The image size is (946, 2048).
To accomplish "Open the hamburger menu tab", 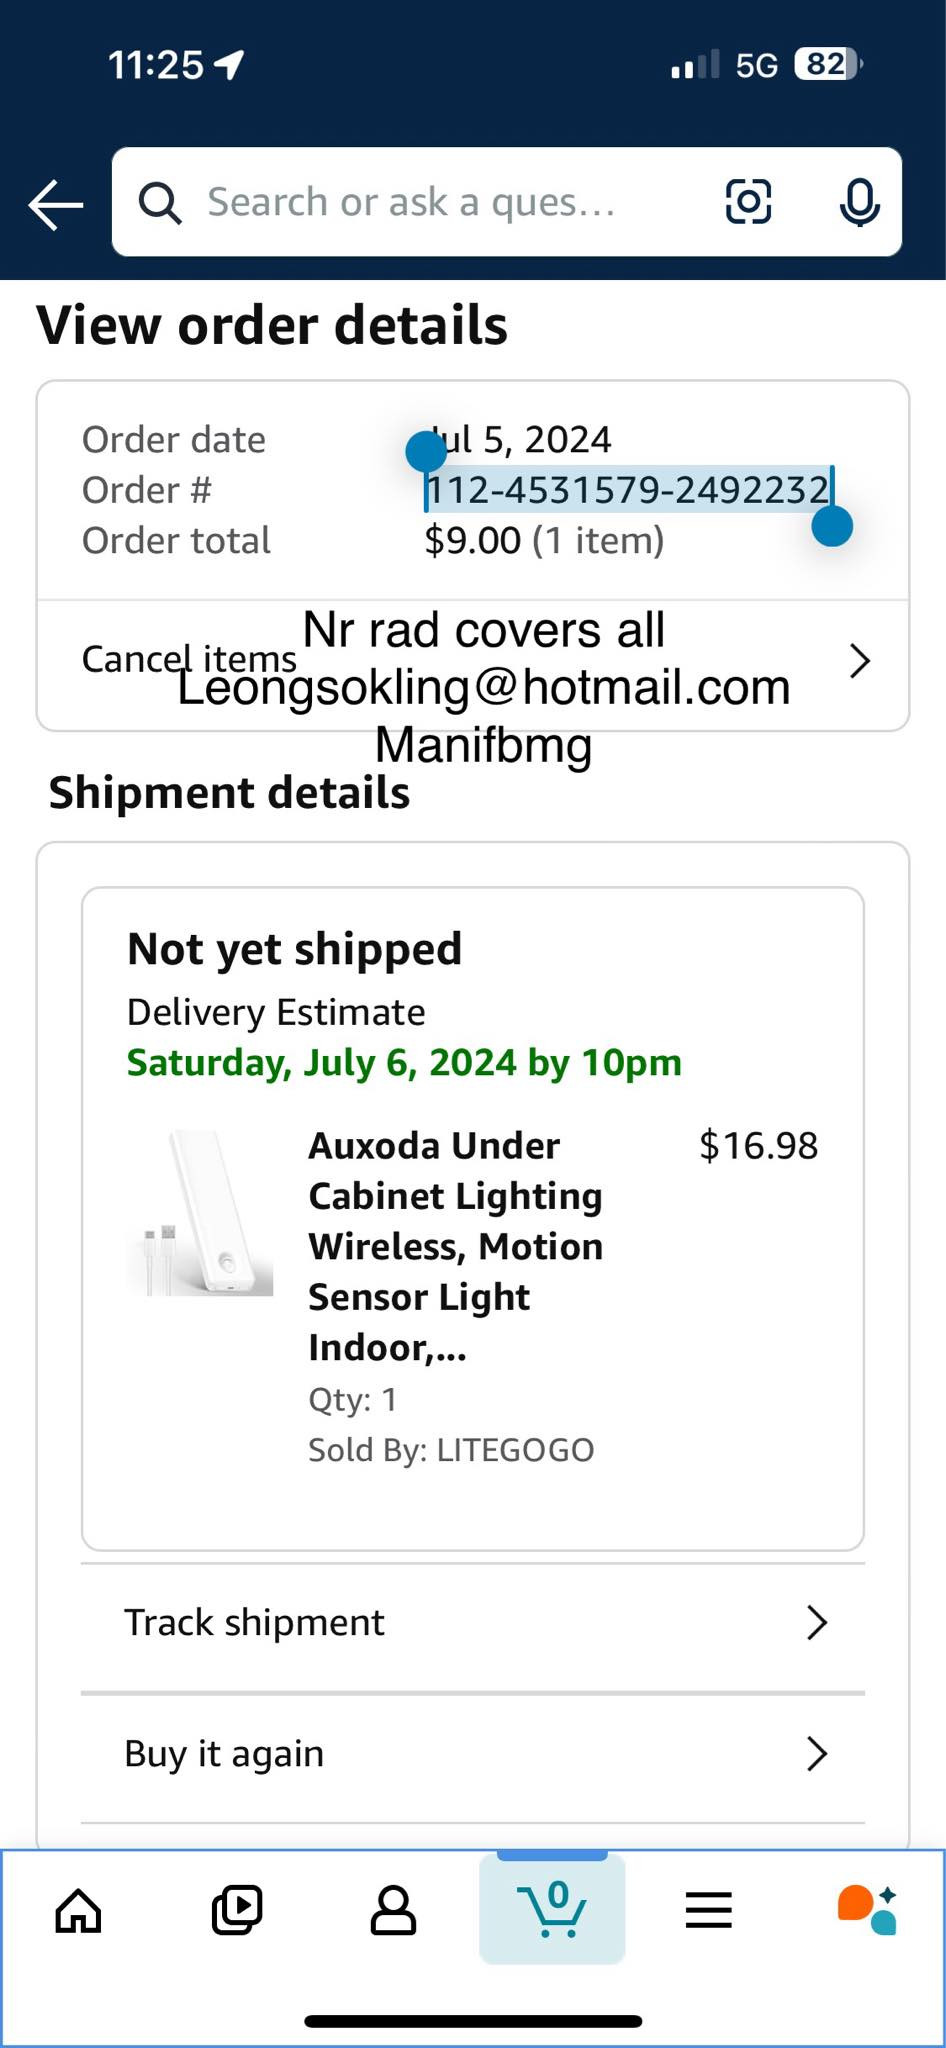I will pyautogui.click(x=709, y=1910).
